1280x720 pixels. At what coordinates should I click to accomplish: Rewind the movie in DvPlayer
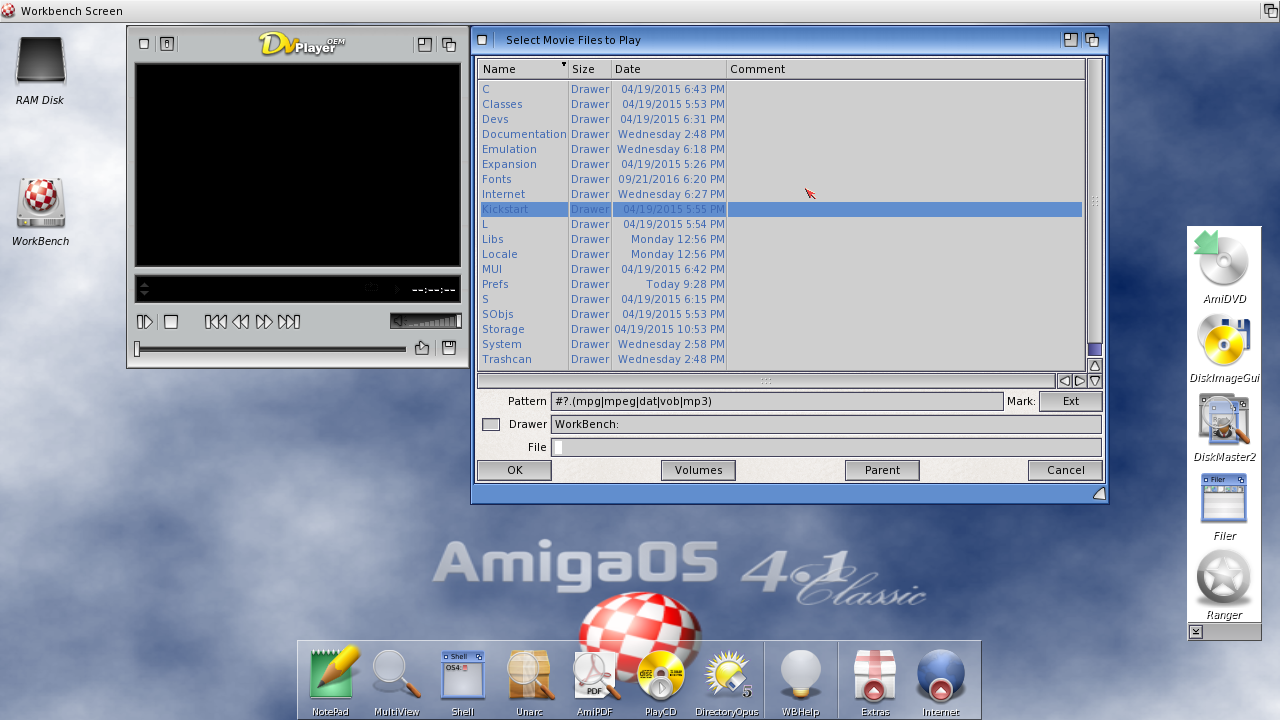[240, 322]
